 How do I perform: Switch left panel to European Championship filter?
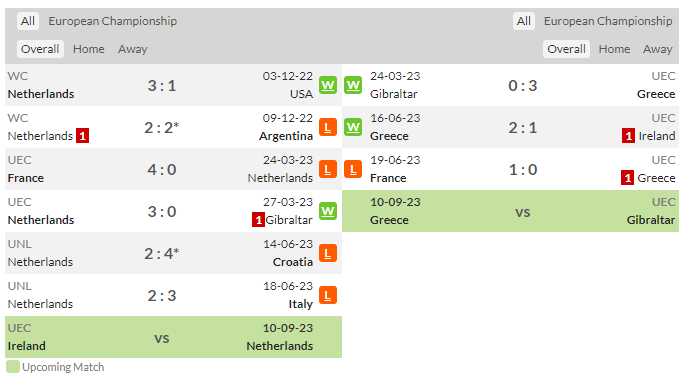pyautogui.click(x=113, y=21)
